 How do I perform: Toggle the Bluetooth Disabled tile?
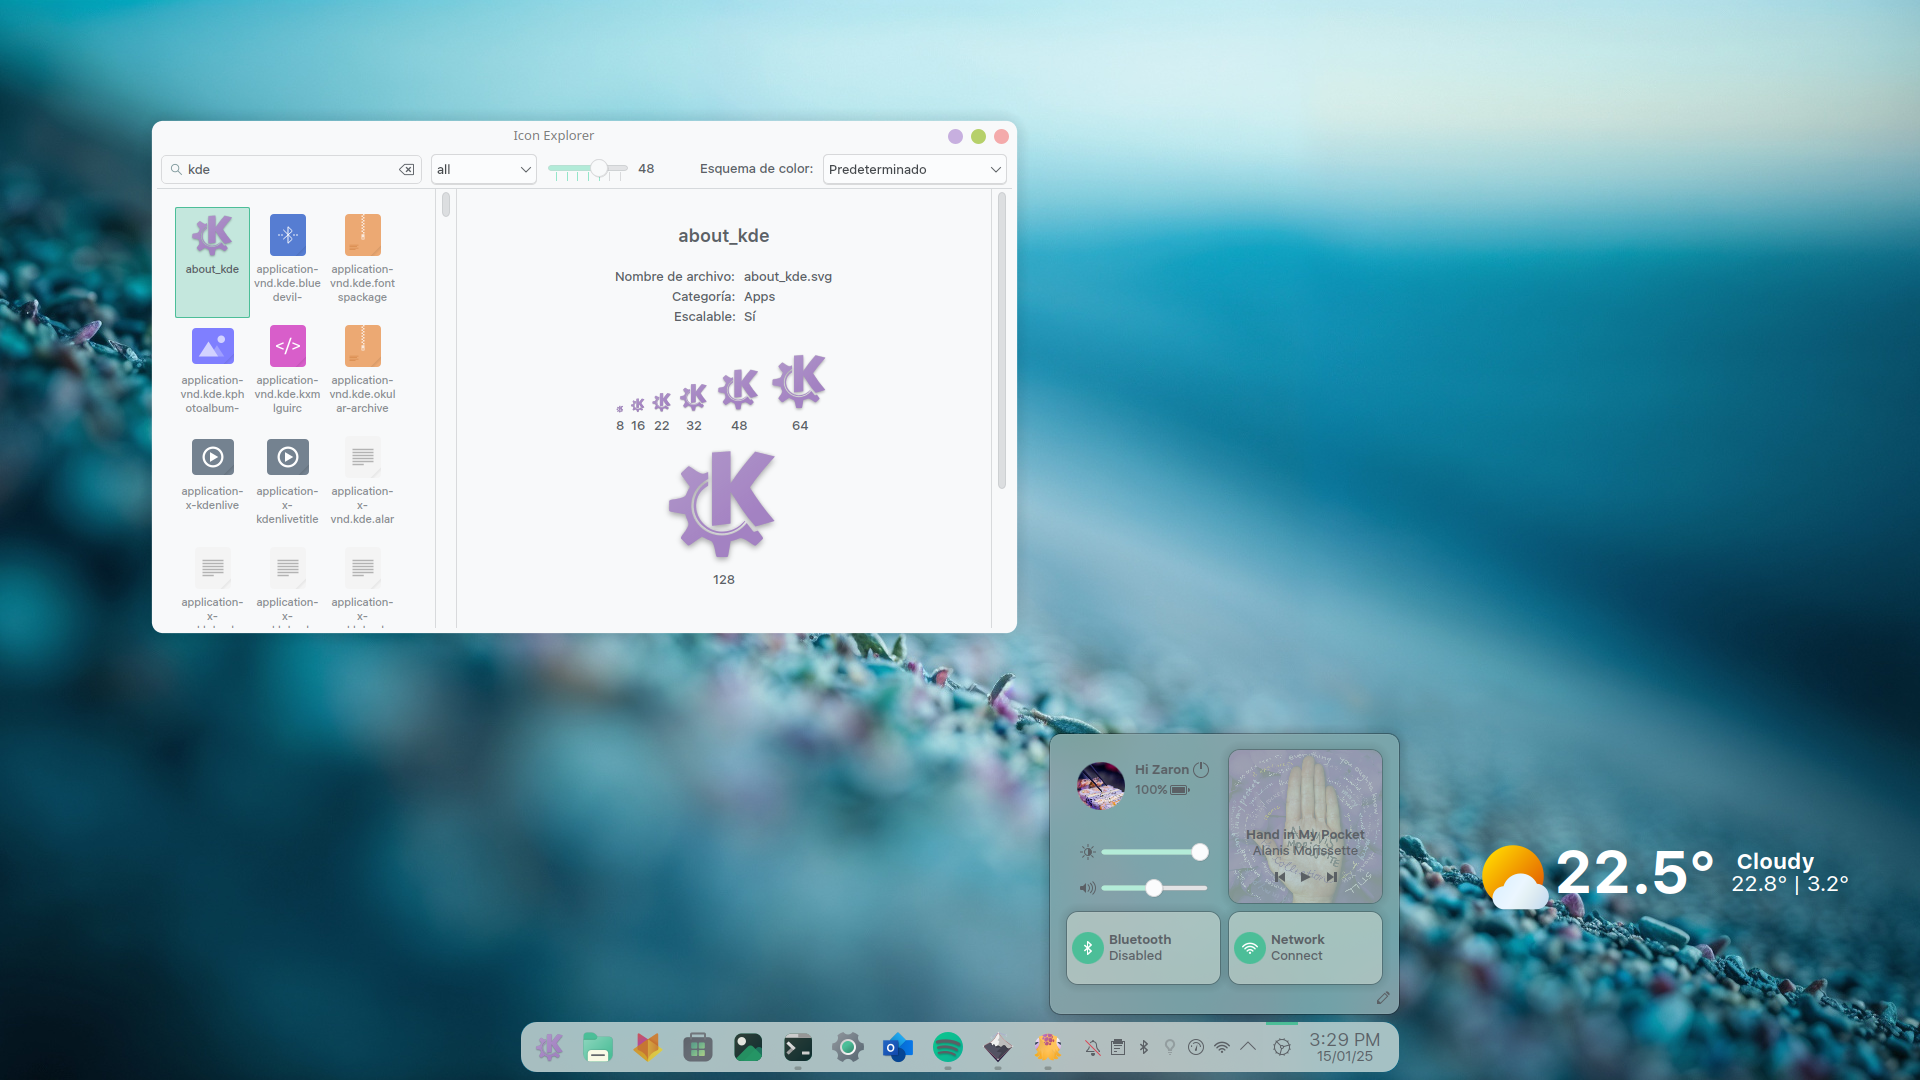click(1143, 948)
